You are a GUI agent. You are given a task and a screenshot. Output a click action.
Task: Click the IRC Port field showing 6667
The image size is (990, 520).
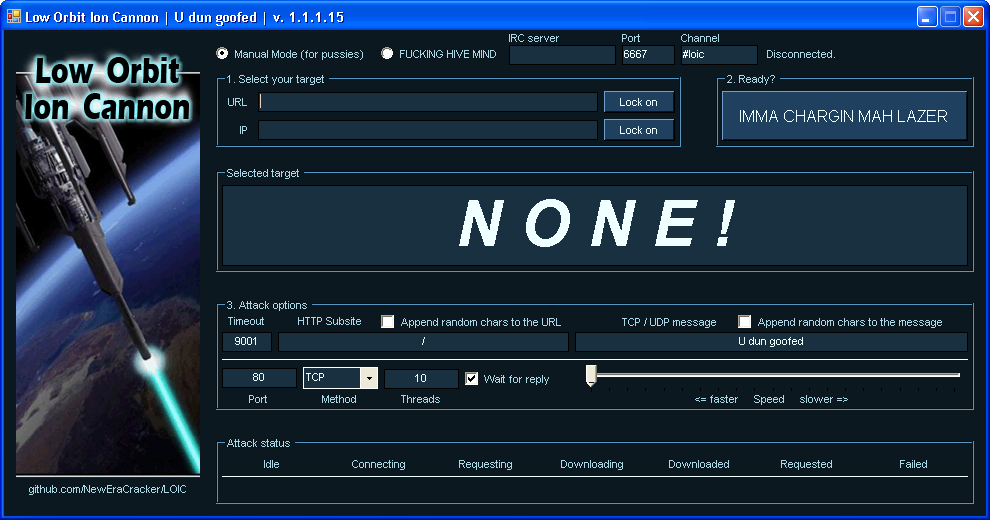648,55
